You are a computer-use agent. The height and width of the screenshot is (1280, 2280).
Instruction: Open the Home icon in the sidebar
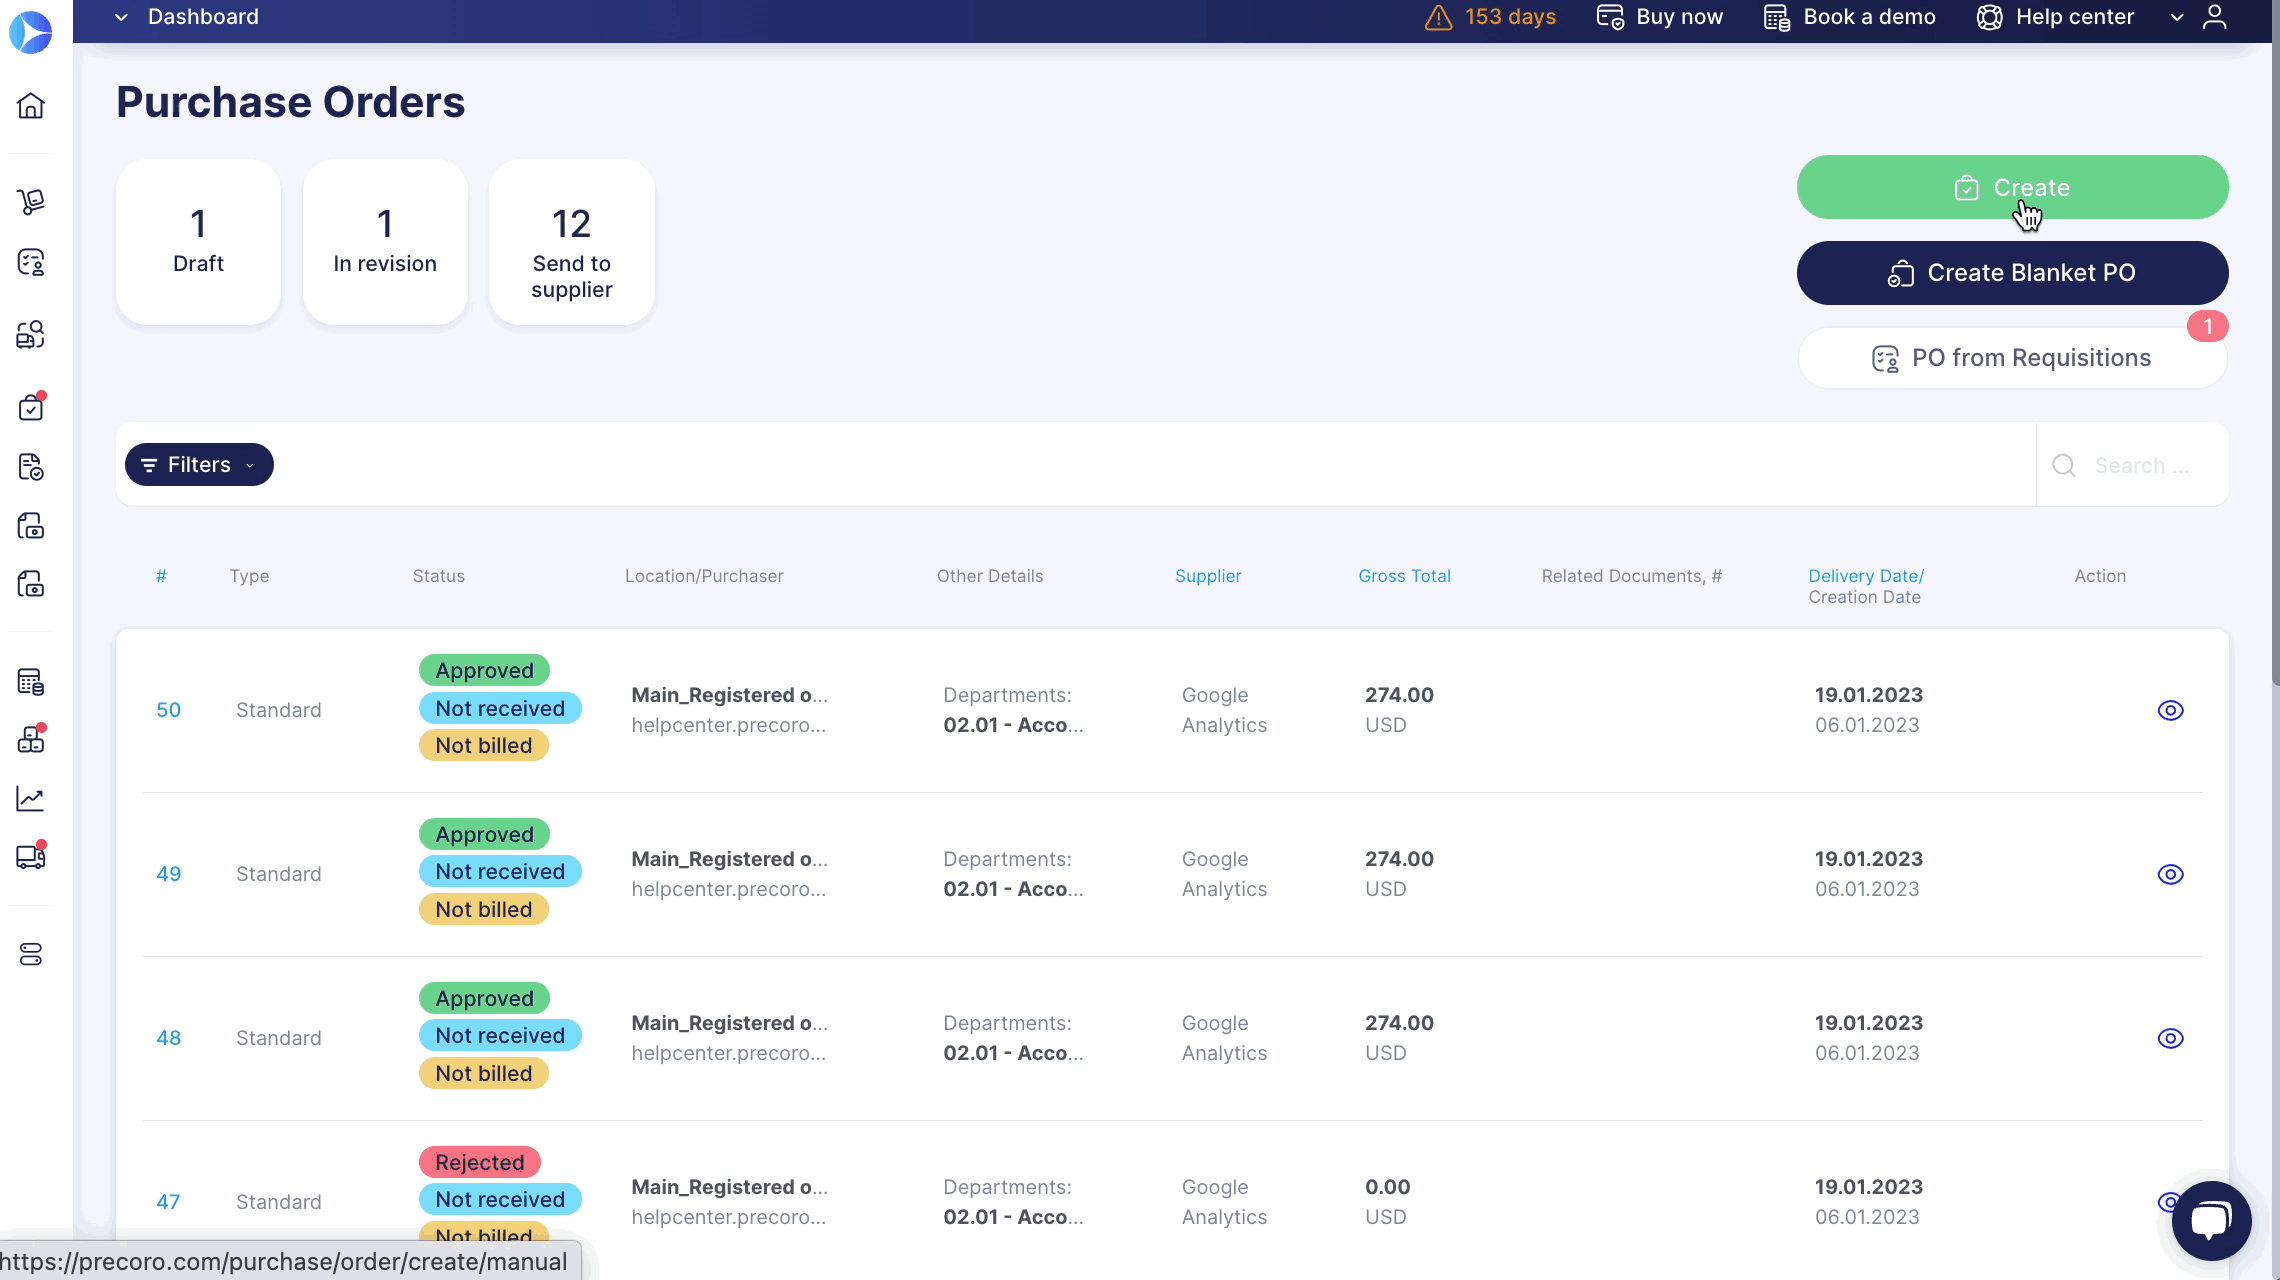pos(31,105)
